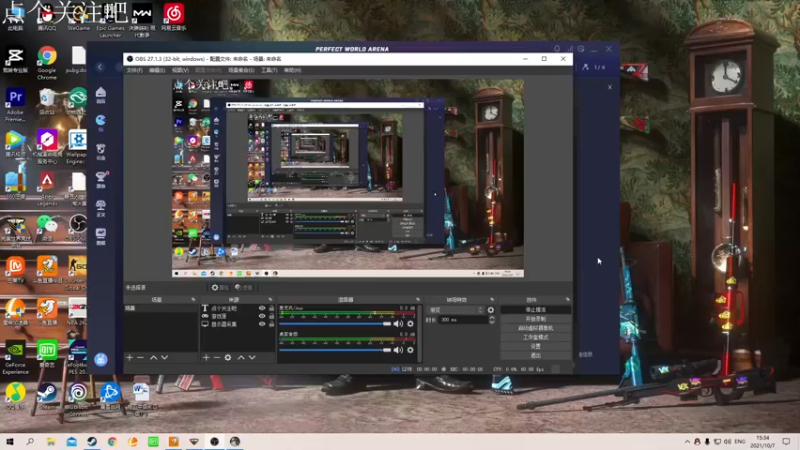
Task: Toggle lock on game capture source
Action: coord(271,316)
